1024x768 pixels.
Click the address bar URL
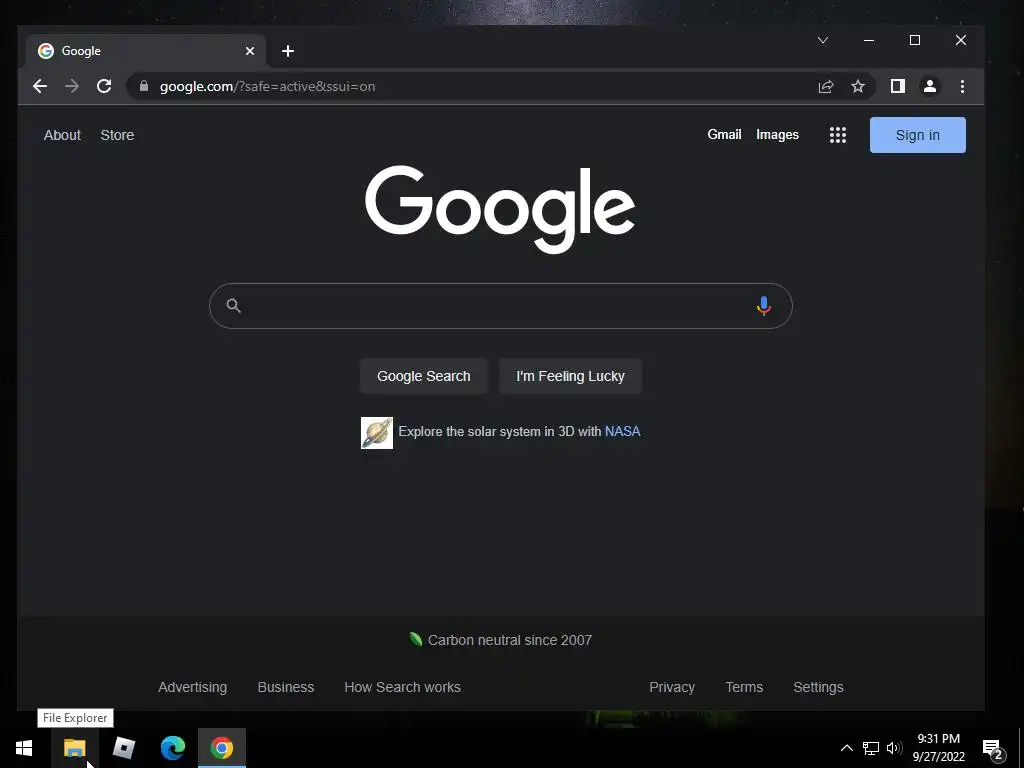267,86
